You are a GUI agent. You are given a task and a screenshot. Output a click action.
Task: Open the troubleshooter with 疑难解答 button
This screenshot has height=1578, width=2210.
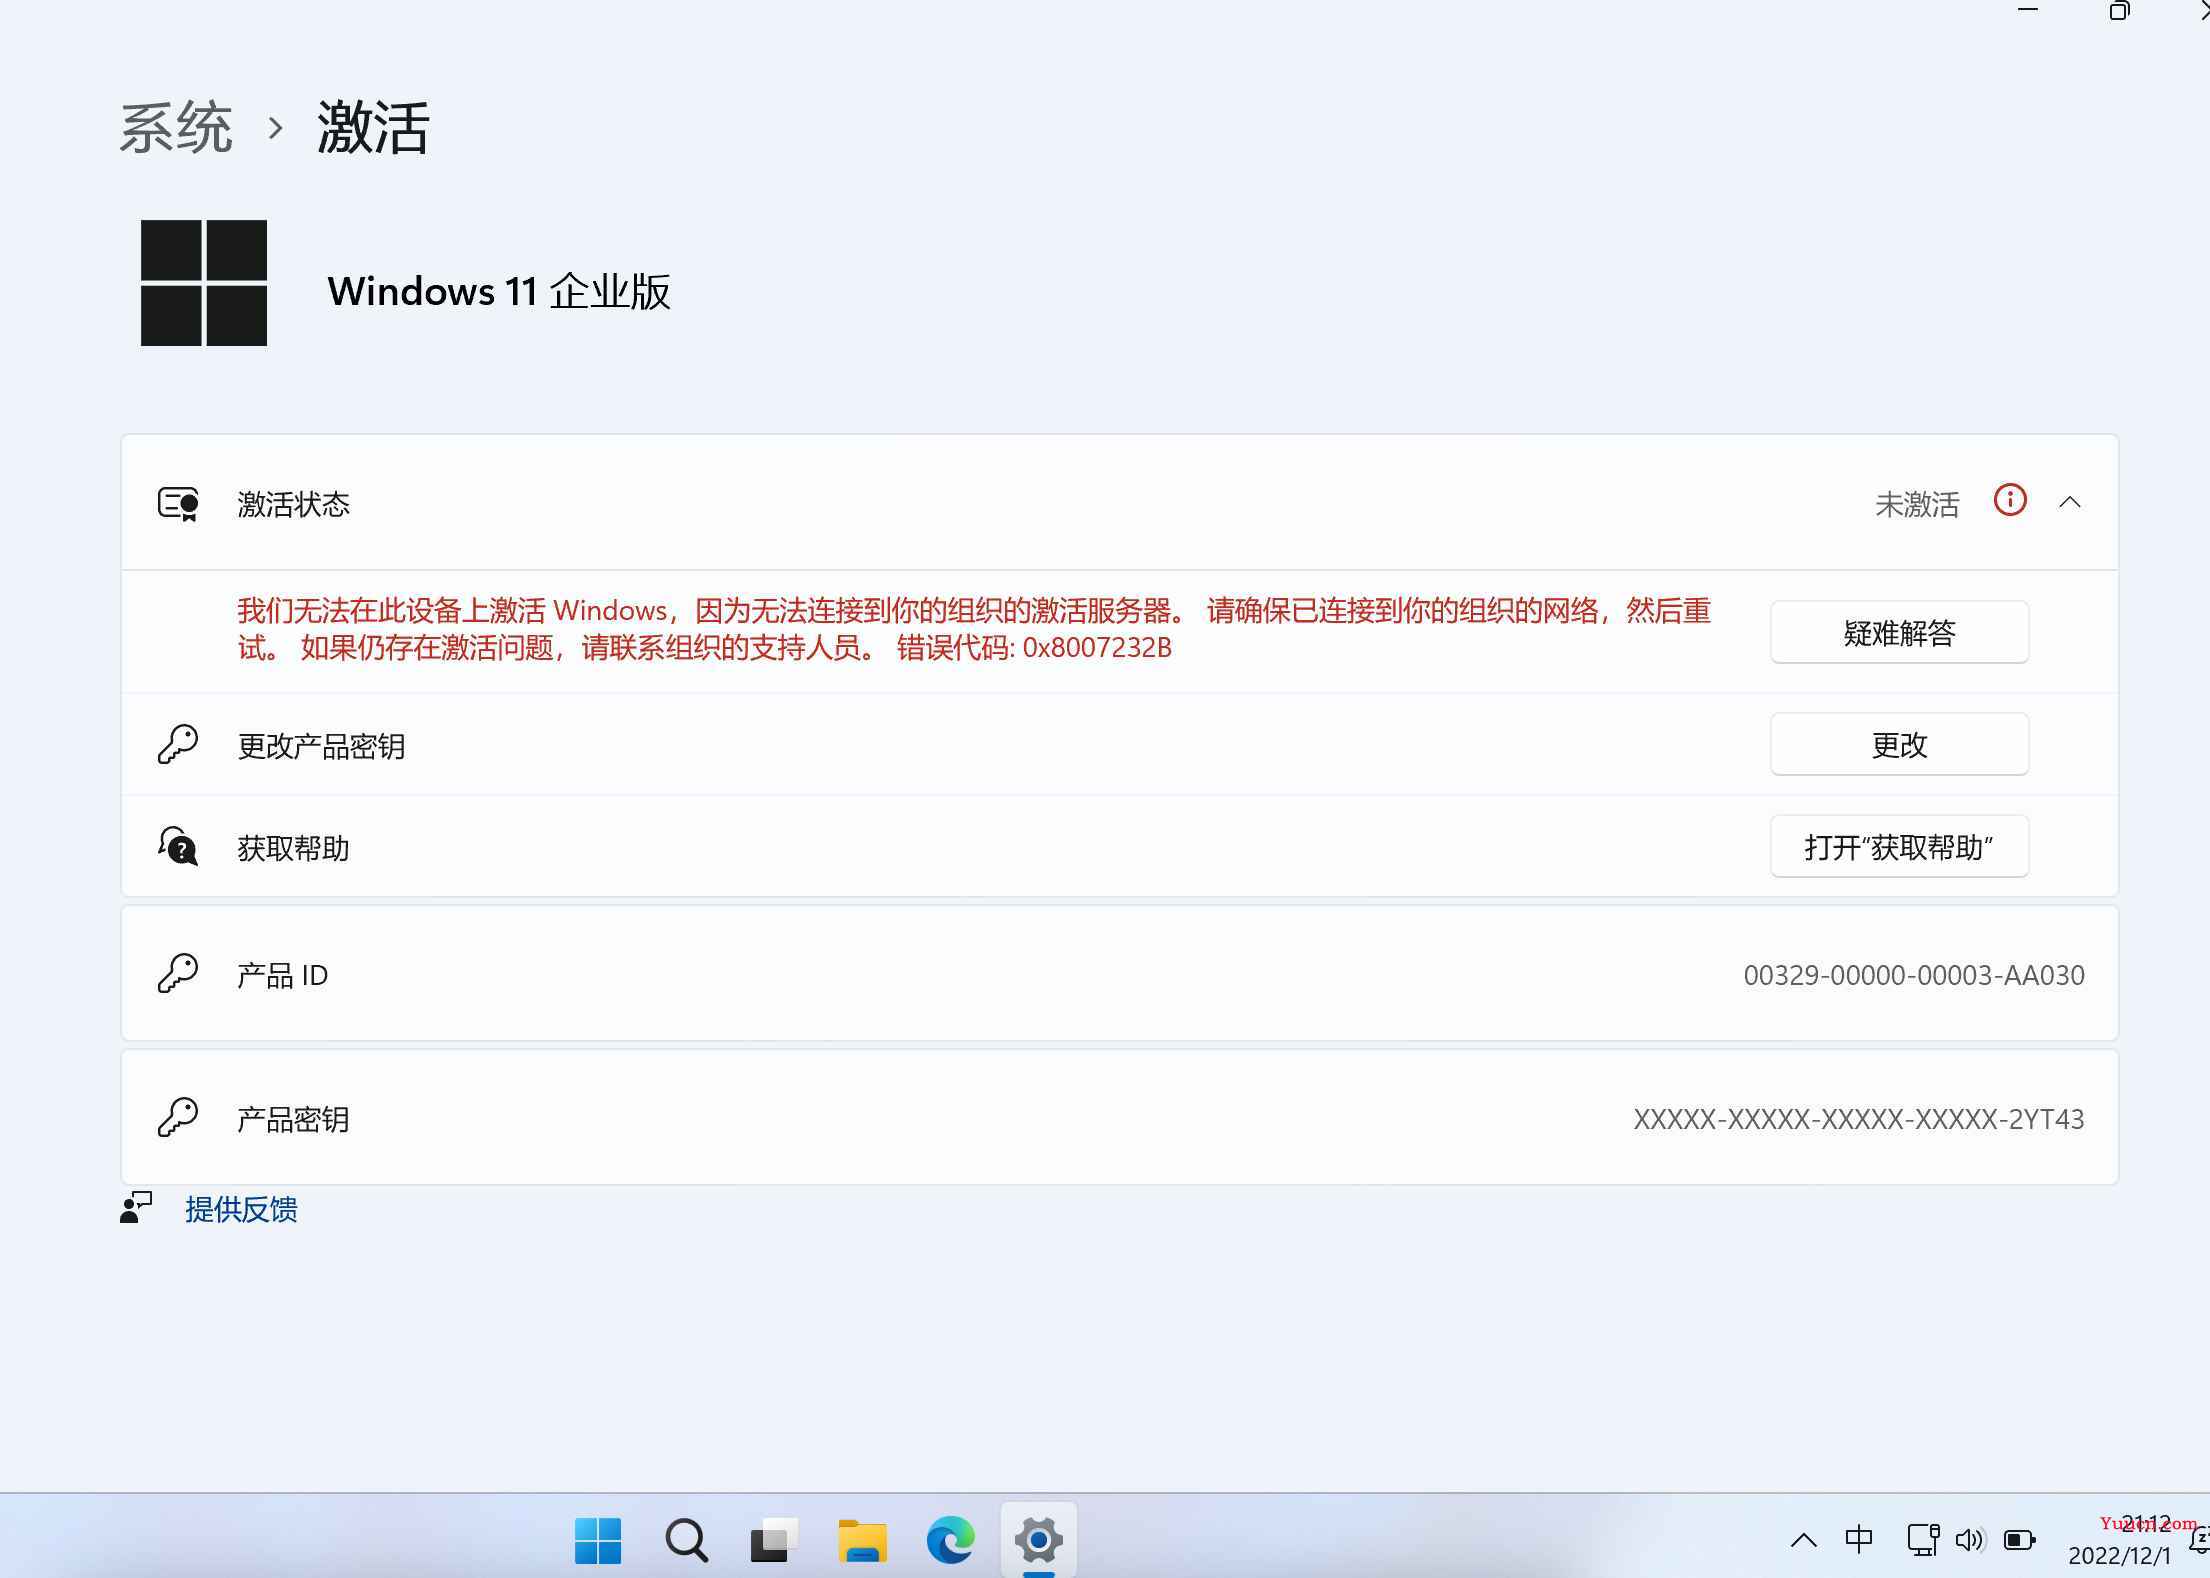[x=1899, y=632]
